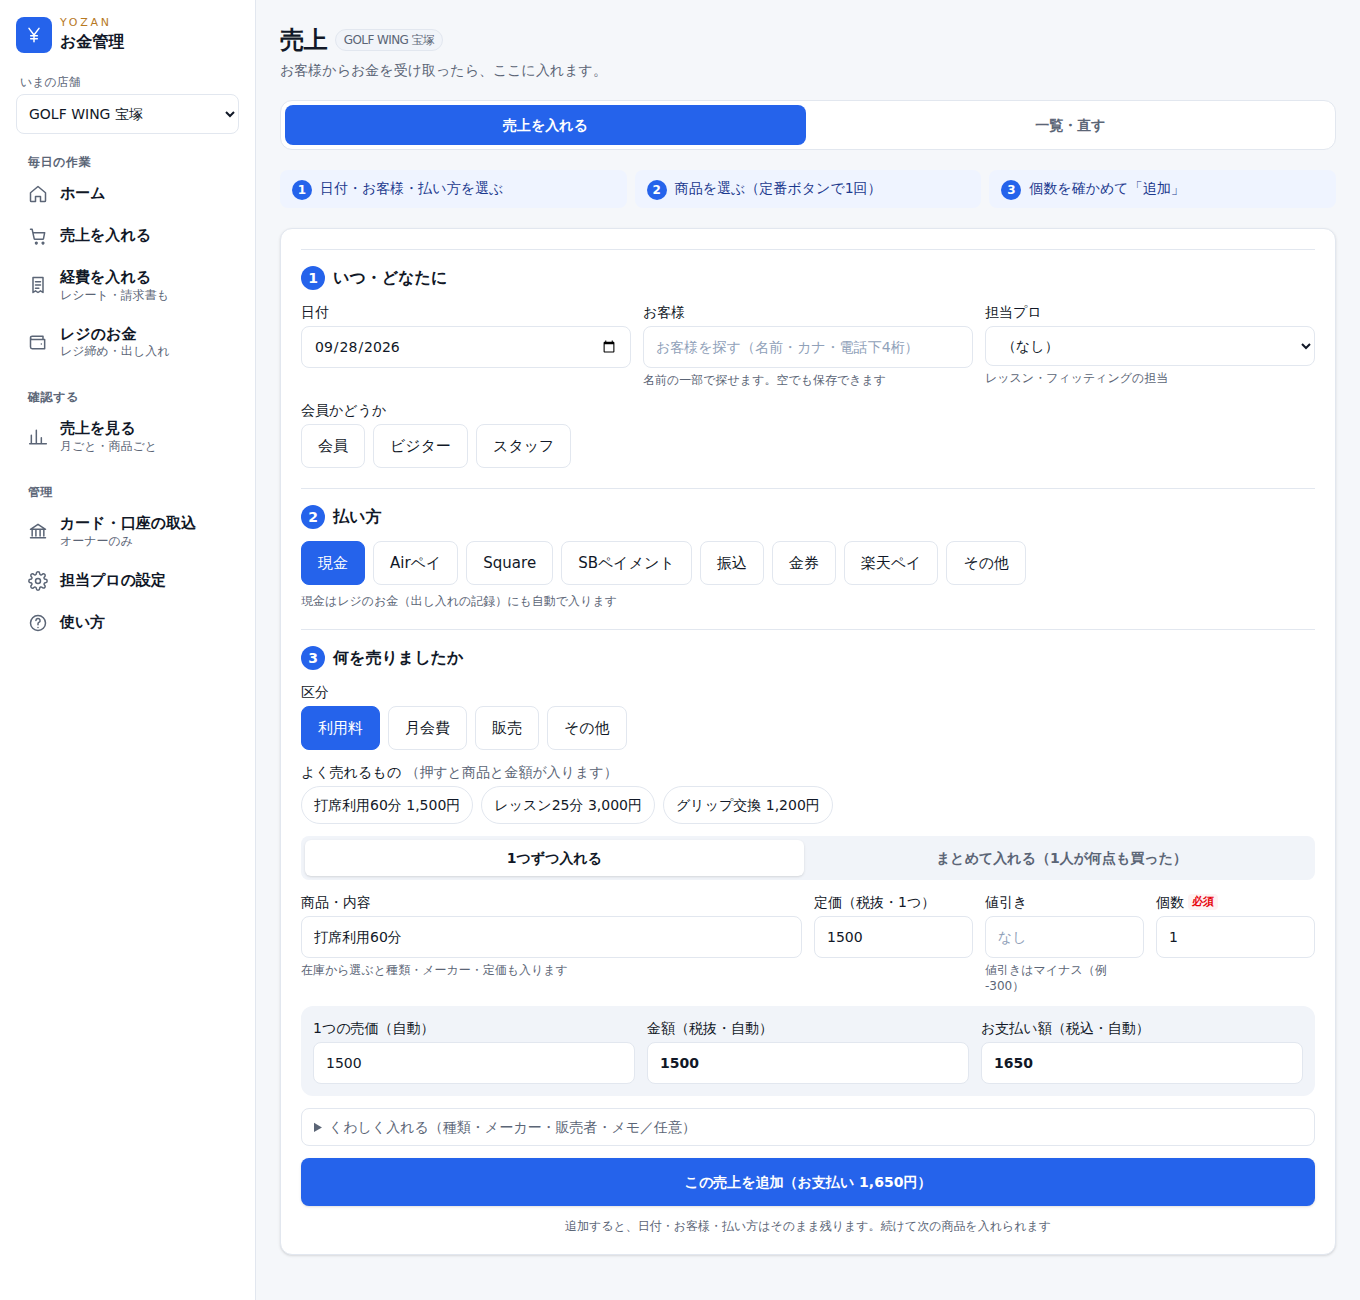Viewport: 1360px width, 1300px height.
Task: Click the bar chart icon for 売上を見る
Action: pos(38,436)
